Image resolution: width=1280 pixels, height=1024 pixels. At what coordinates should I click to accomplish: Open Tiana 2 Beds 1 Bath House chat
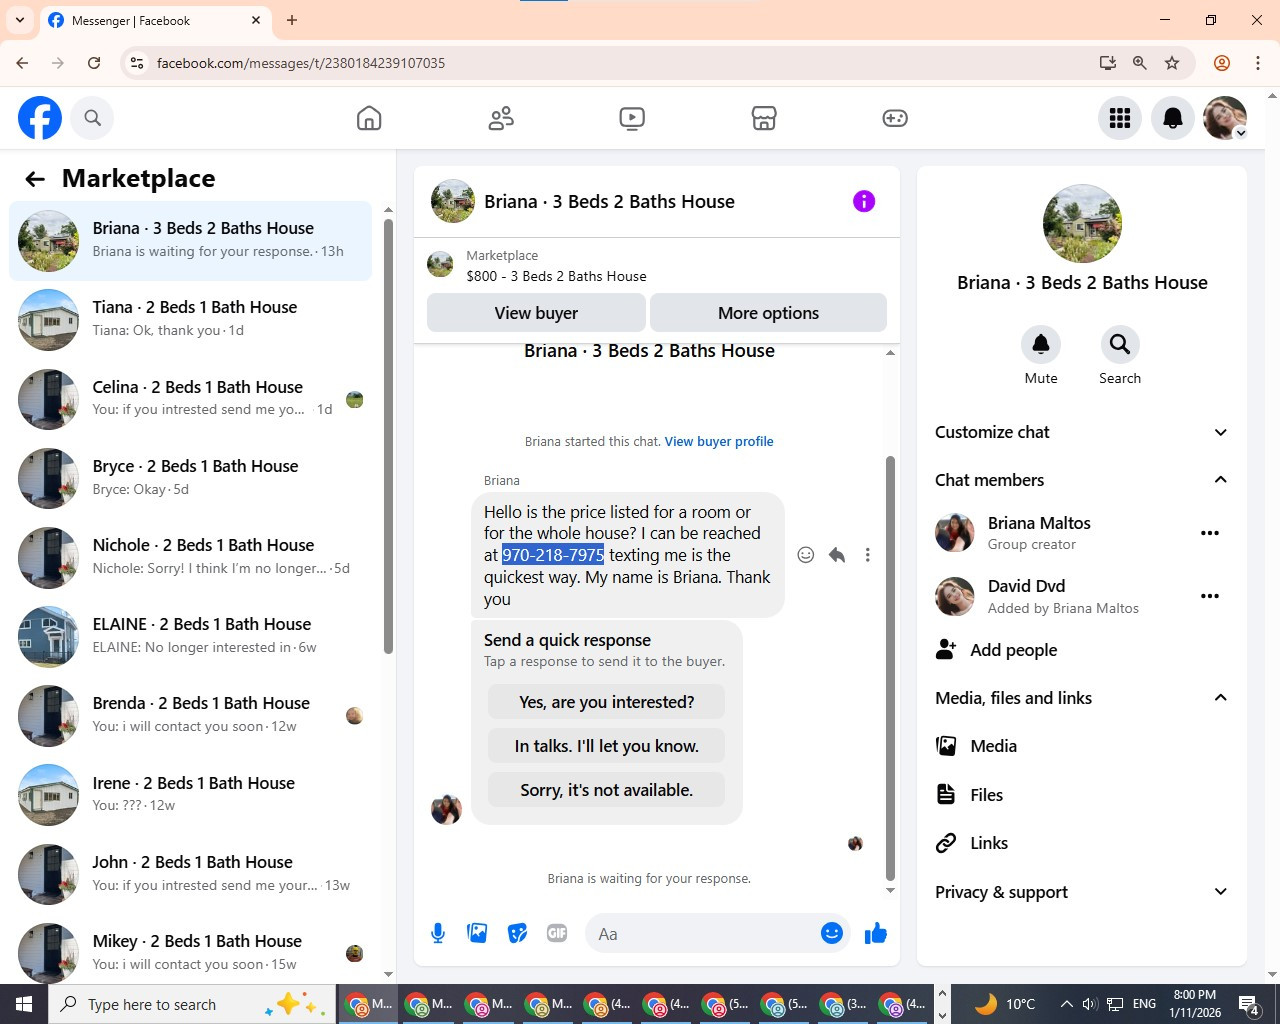tap(190, 320)
